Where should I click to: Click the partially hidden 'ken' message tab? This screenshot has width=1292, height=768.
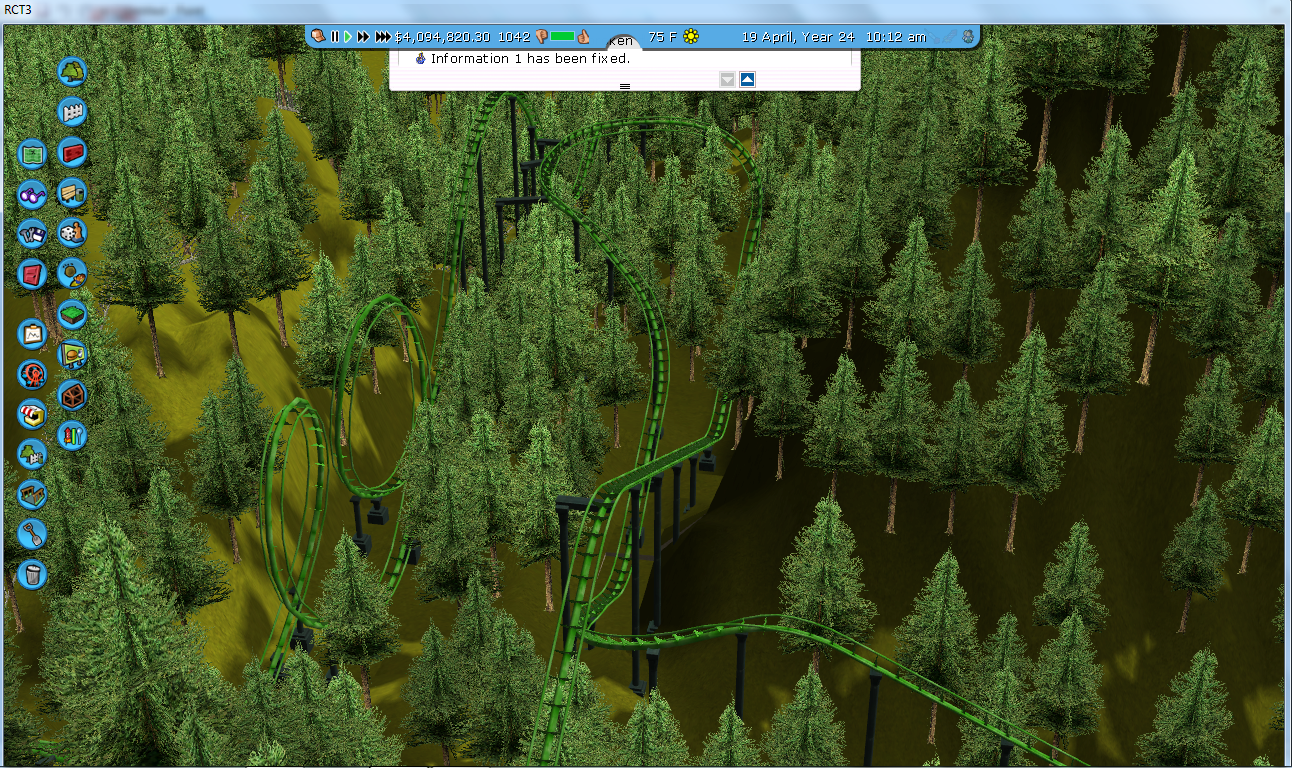(x=623, y=41)
